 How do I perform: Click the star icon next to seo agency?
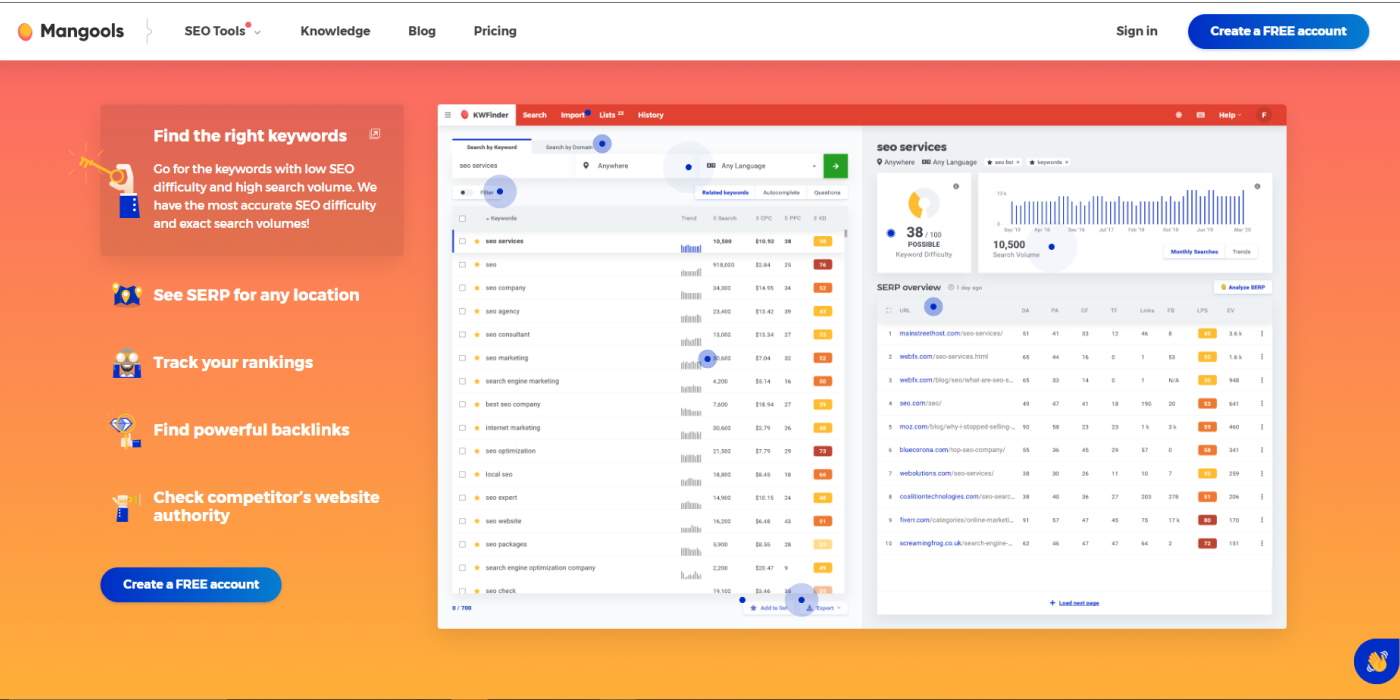477,311
